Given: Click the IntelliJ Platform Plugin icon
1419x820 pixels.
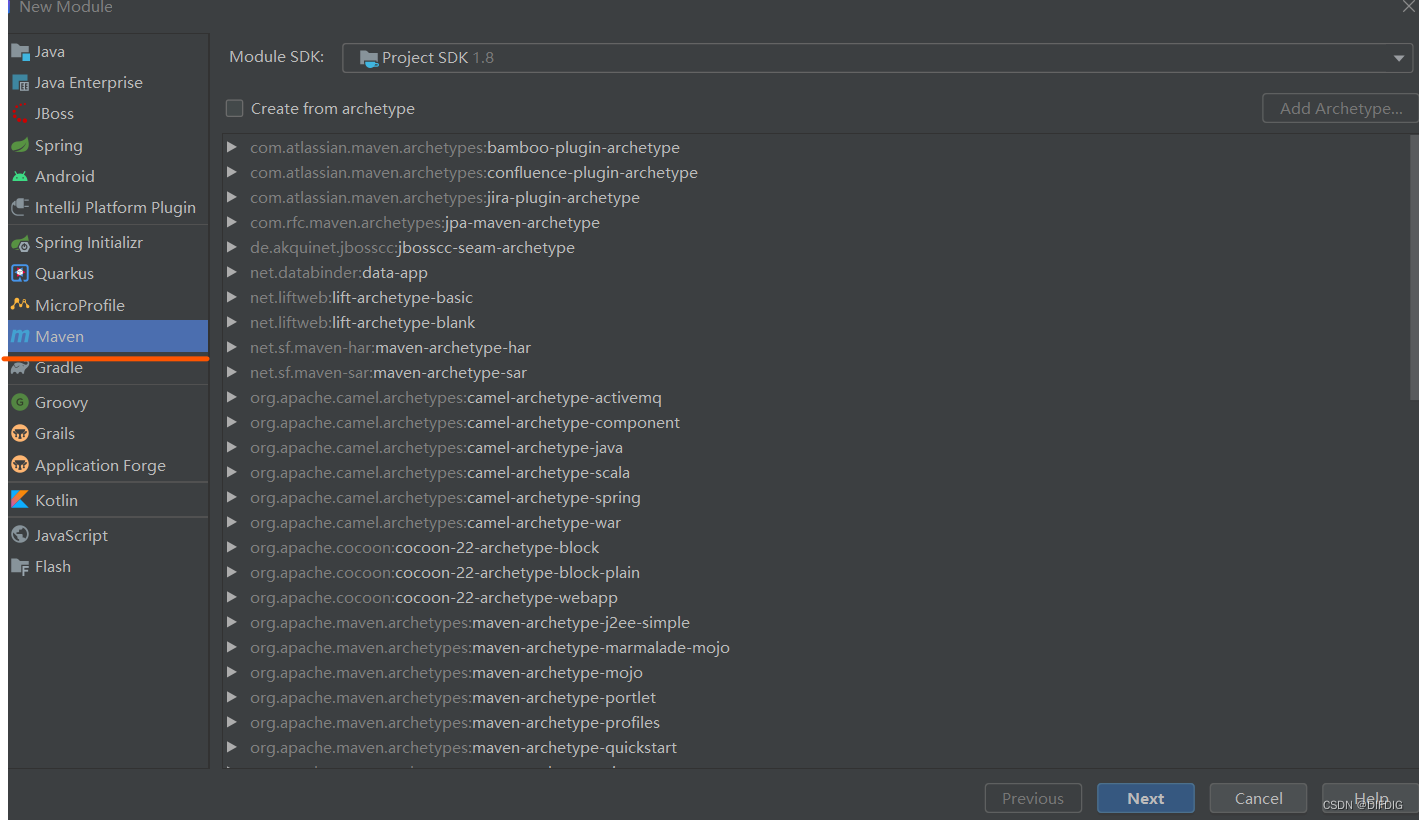Looking at the screenshot, I should pos(20,207).
